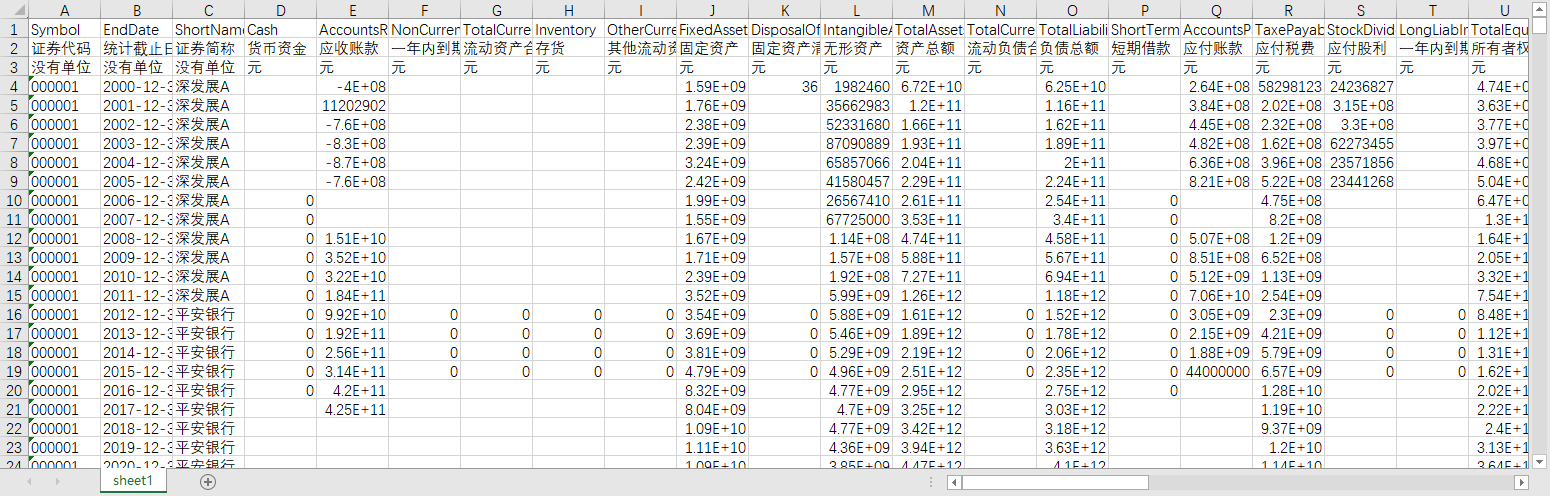
Task: Click the cell with value 1982460
Action: click(x=856, y=87)
